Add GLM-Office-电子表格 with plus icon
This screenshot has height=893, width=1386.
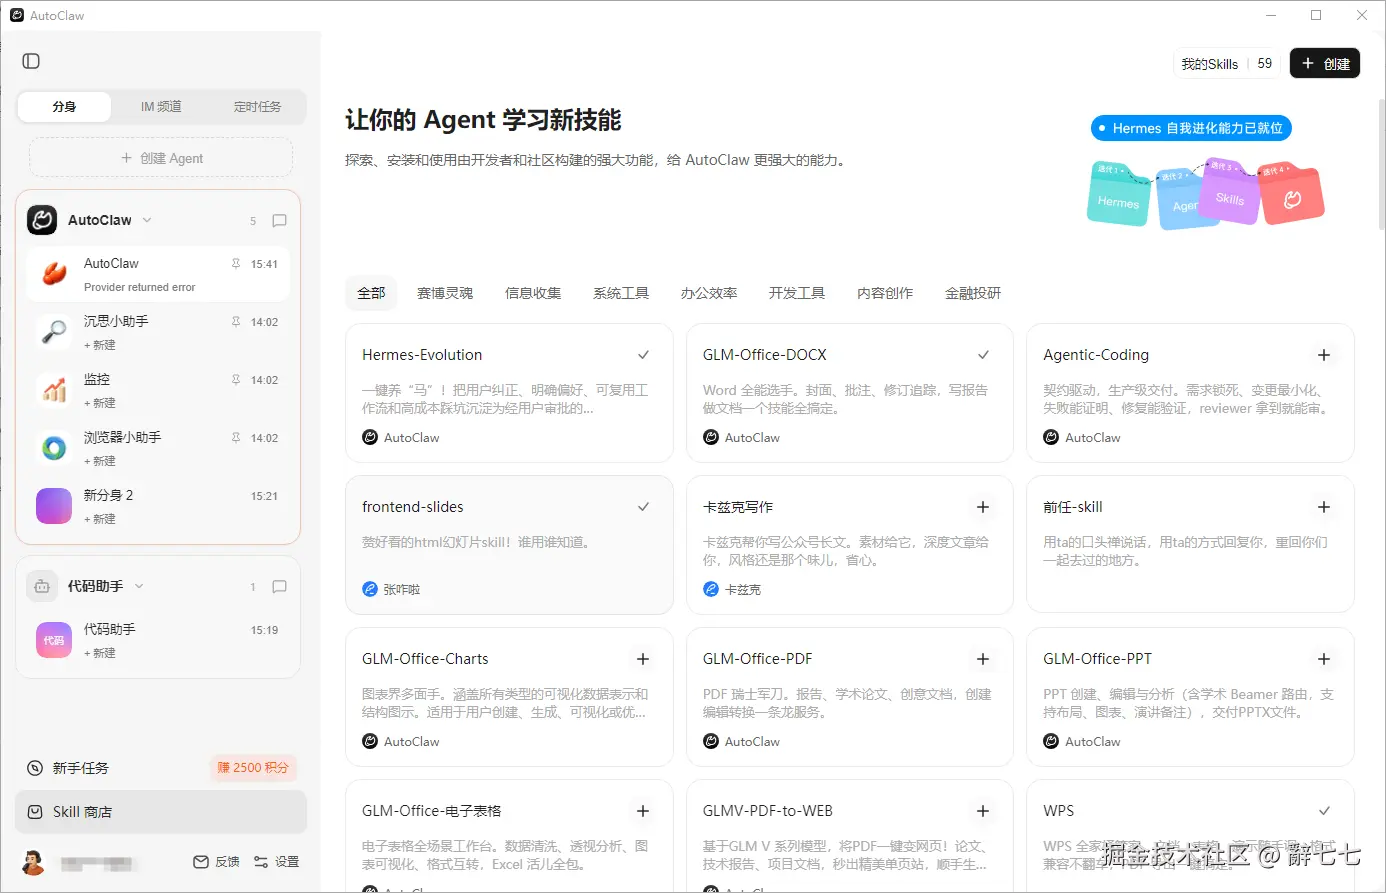[643, 811]
